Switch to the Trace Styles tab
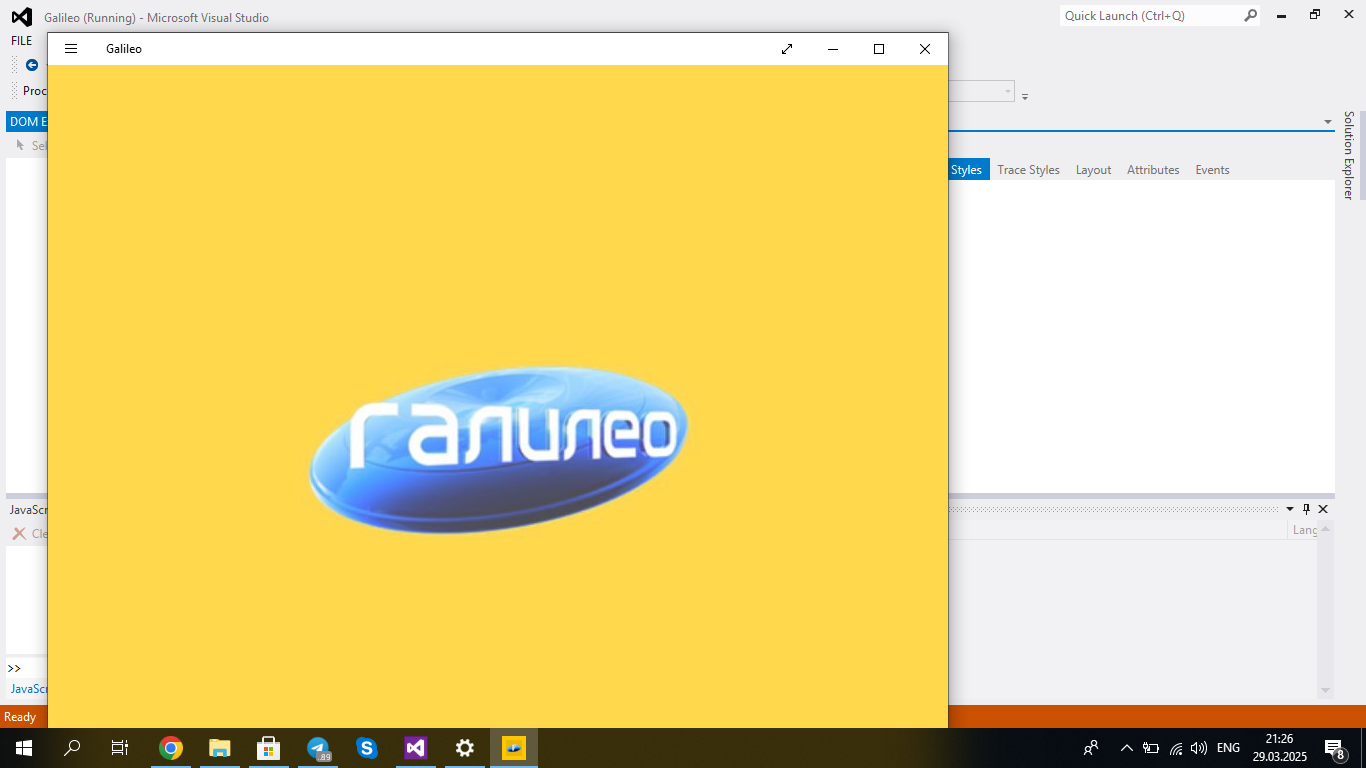 point(1028,170)
